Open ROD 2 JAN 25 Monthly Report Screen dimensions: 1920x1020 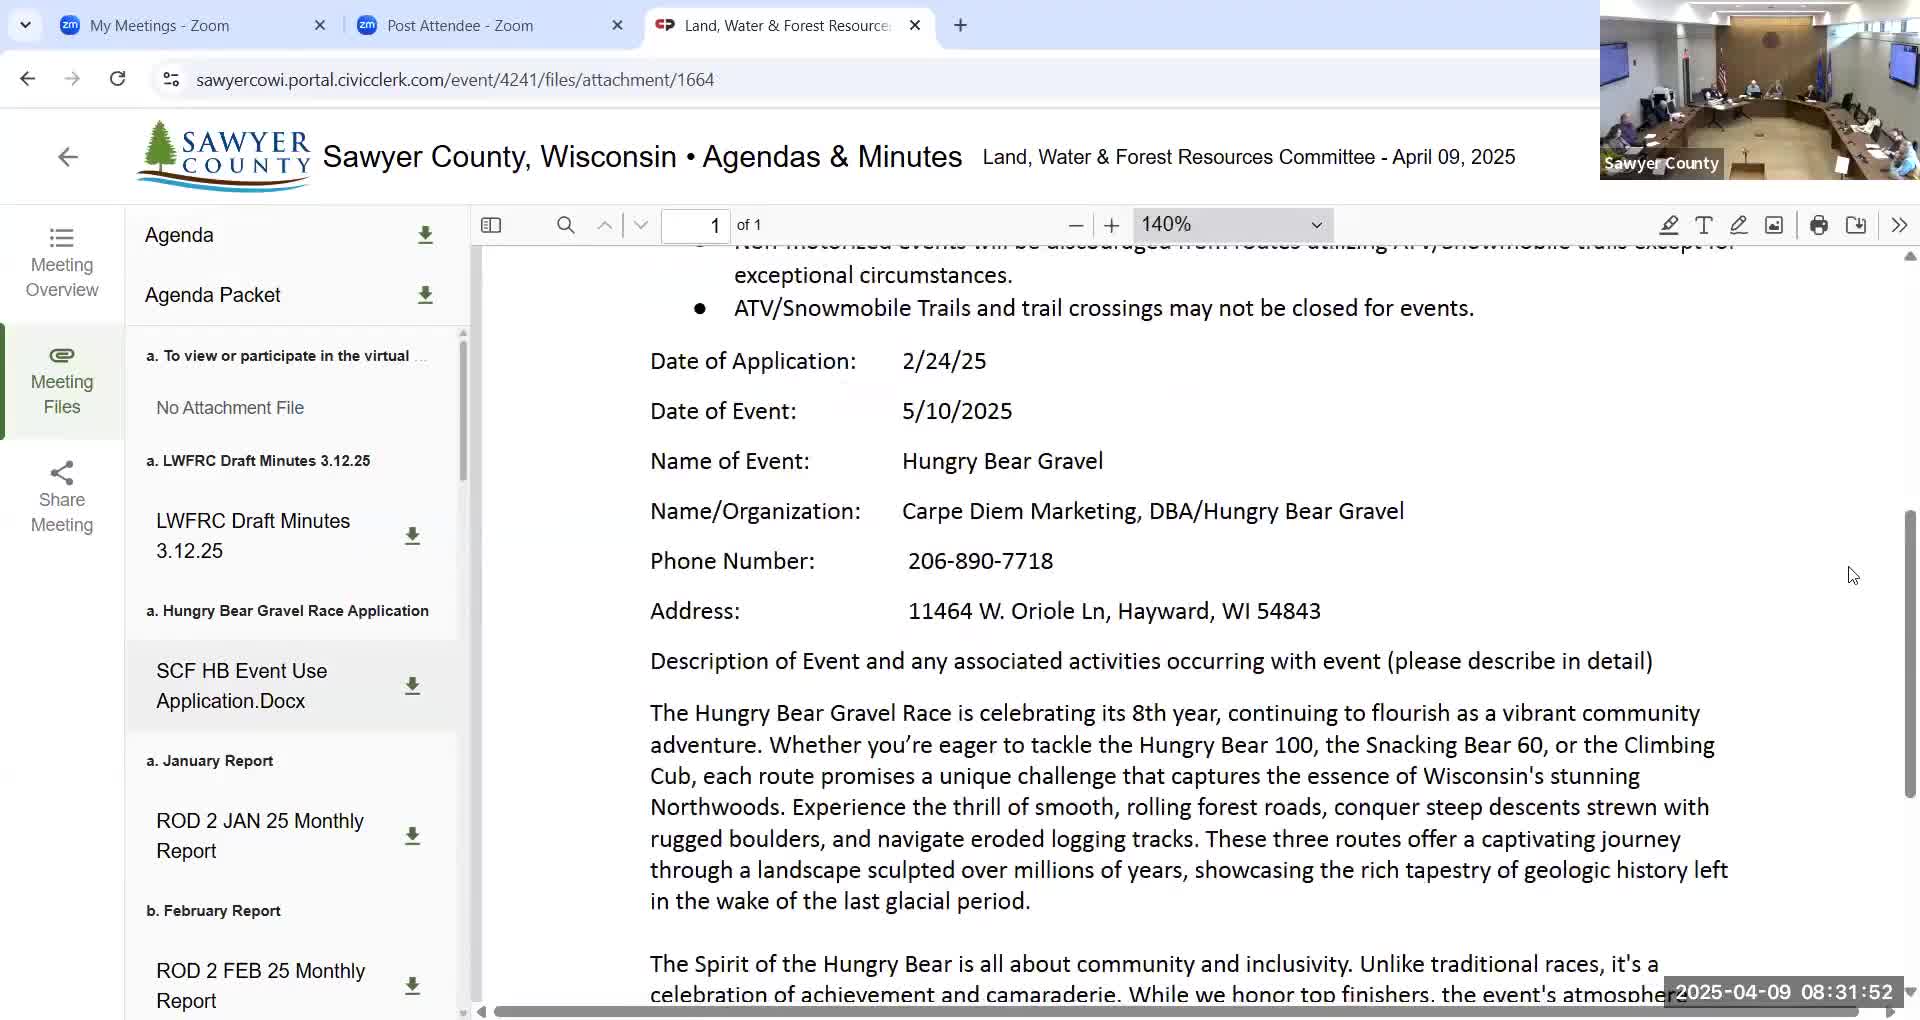260,836
